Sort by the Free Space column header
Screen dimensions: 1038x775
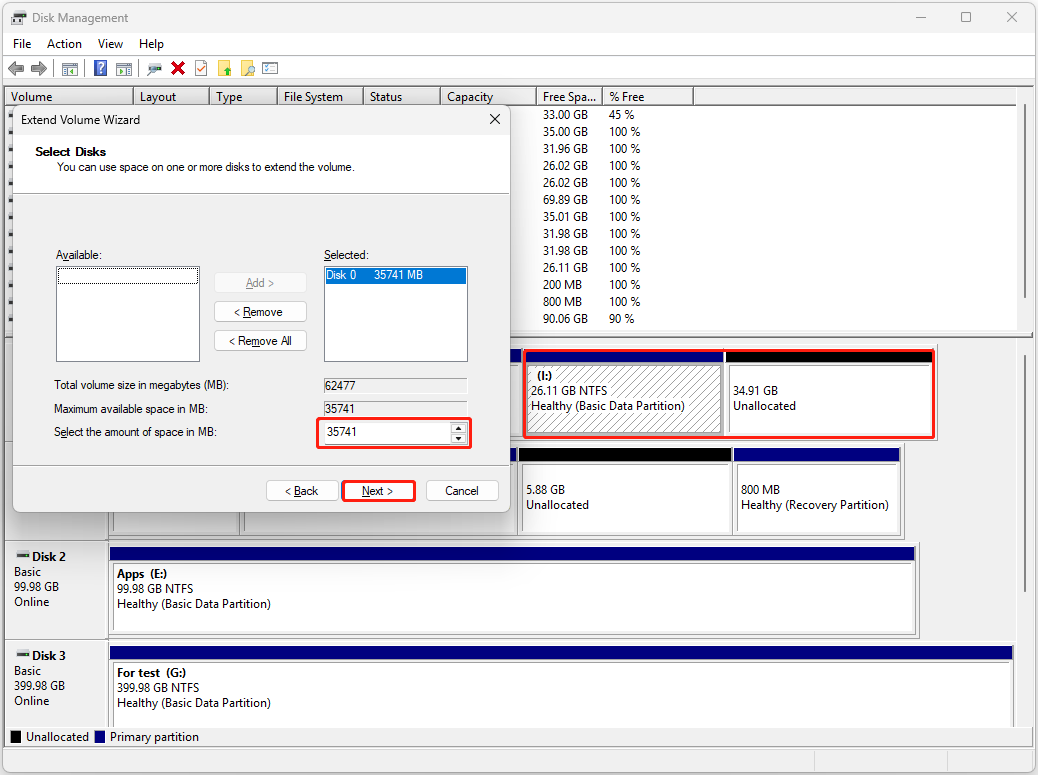click(569, 97)
